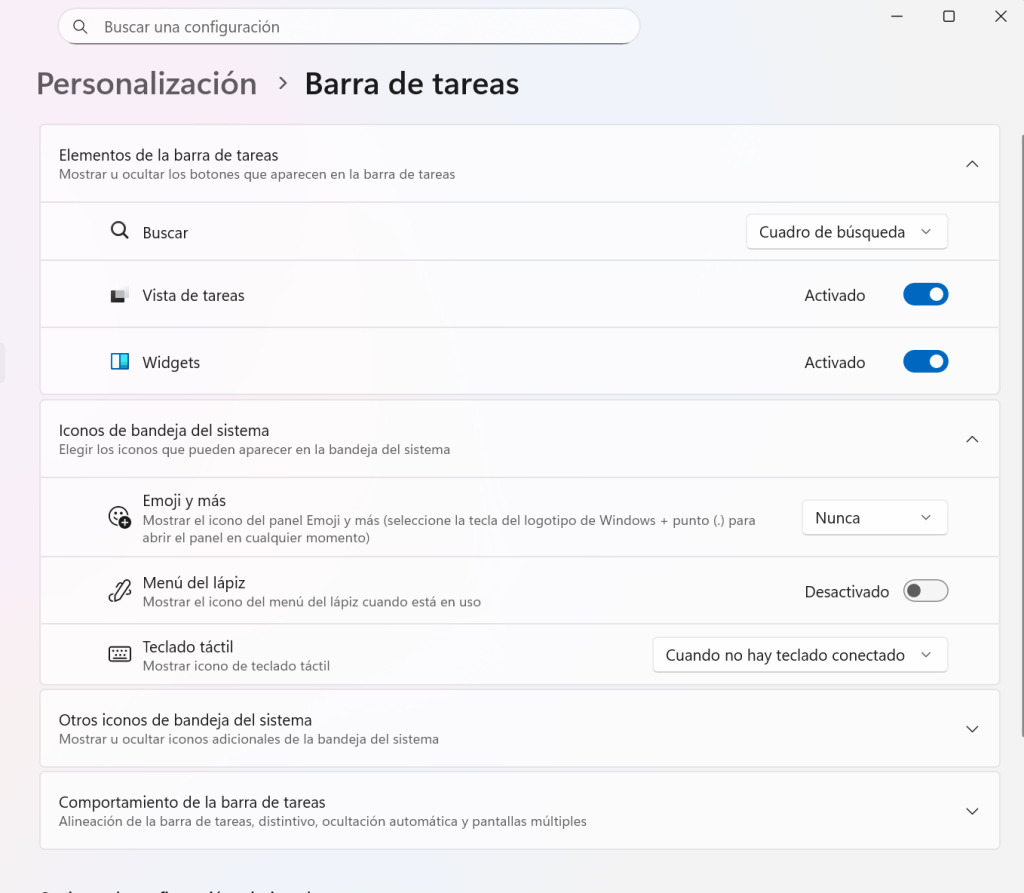Turn off the Widgets toggle

[x=925, y=361]
